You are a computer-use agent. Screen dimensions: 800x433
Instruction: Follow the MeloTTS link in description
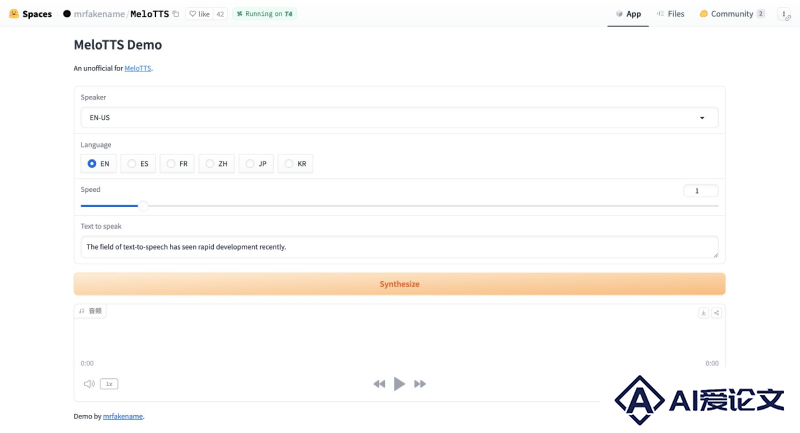click(138, 68)
